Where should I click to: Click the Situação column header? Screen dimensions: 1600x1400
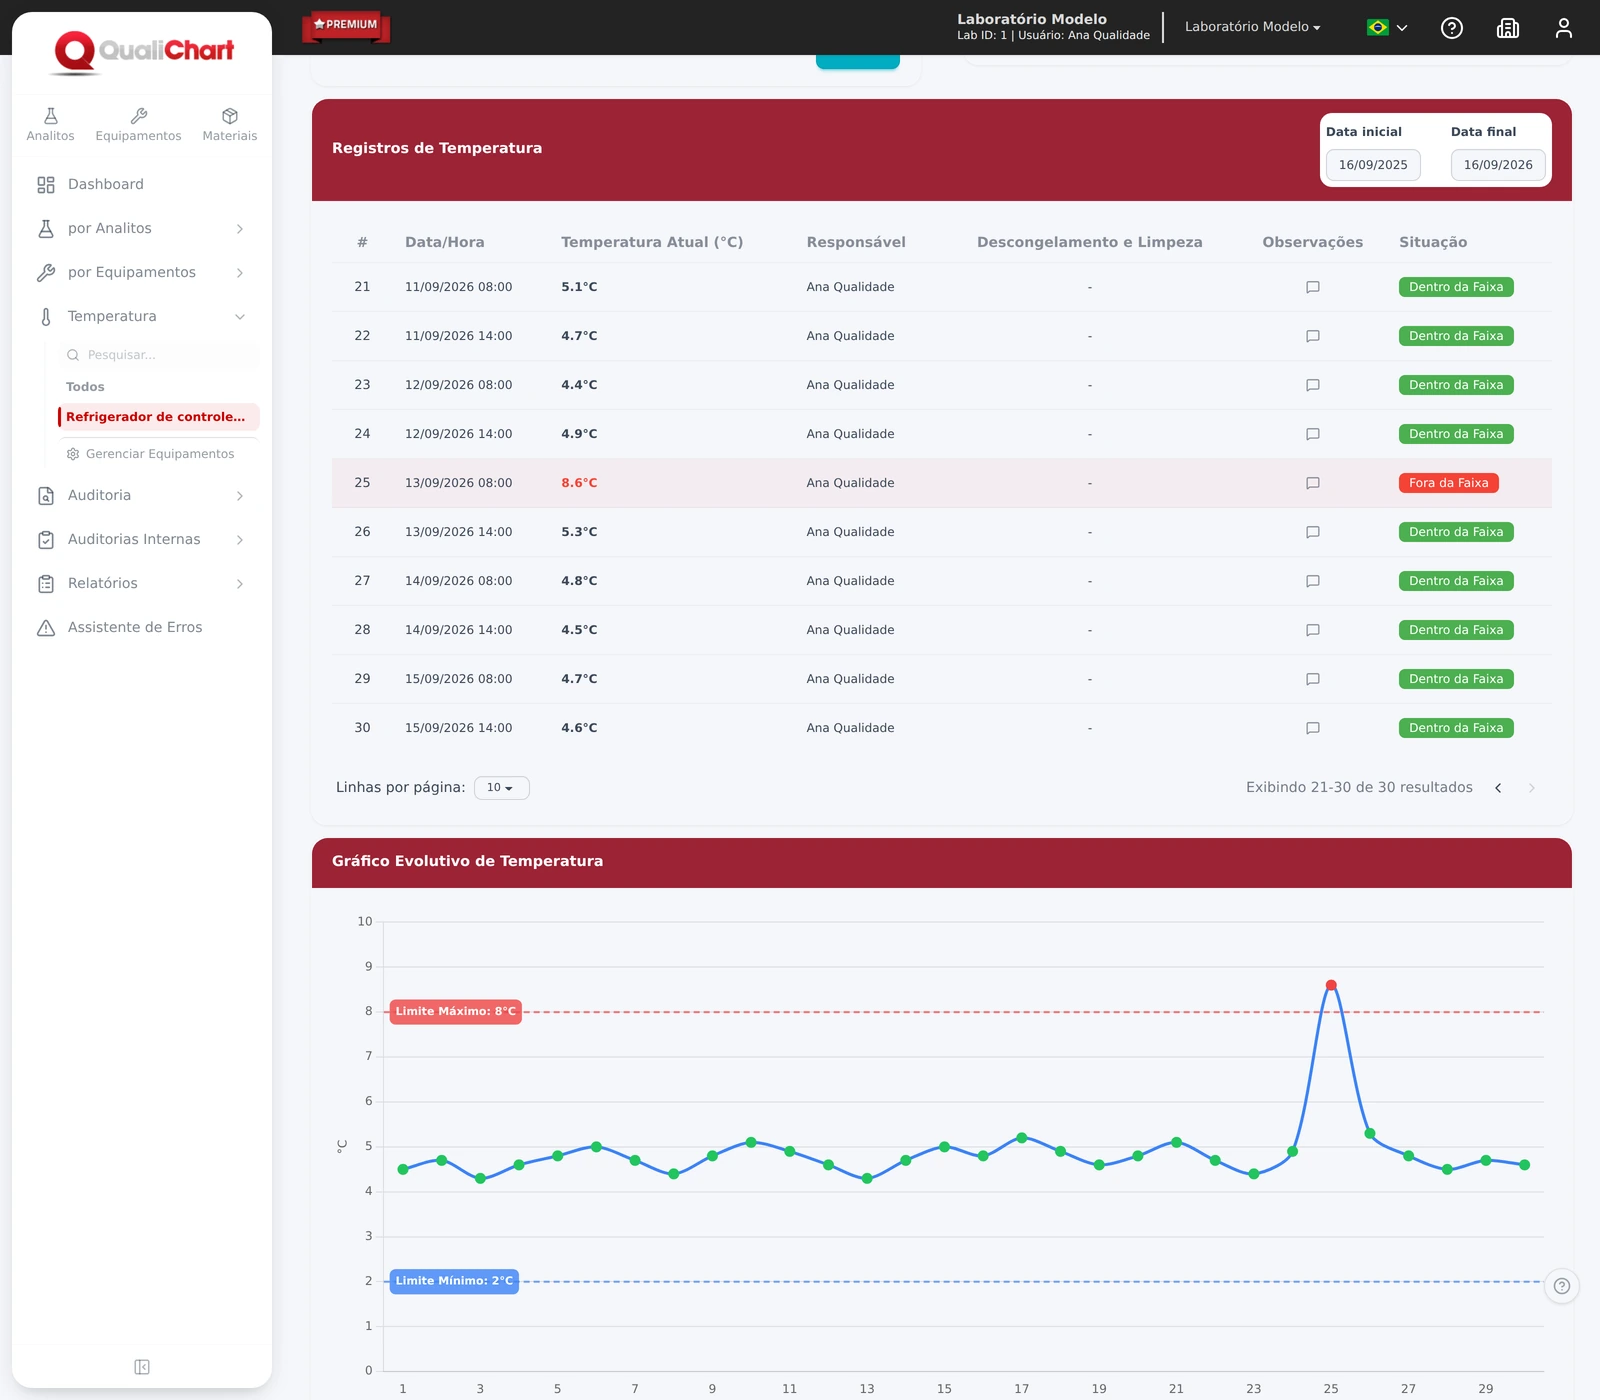(x=1433, y=242)
